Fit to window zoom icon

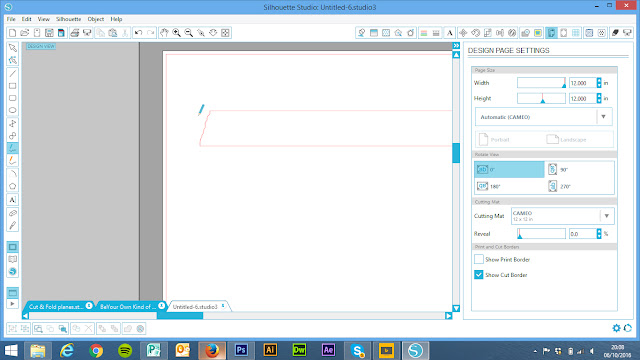click(x=225, y=33)
